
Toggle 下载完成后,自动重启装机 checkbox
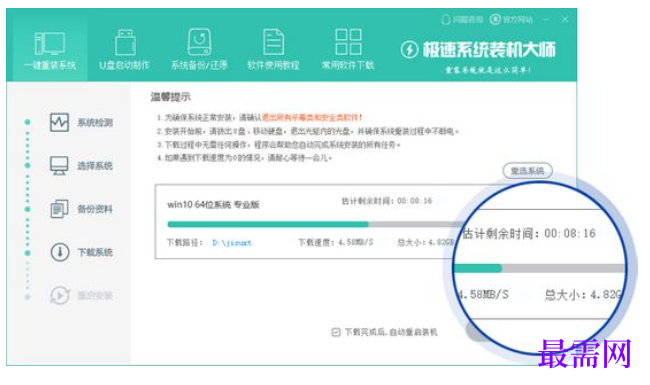click(336, 332)
